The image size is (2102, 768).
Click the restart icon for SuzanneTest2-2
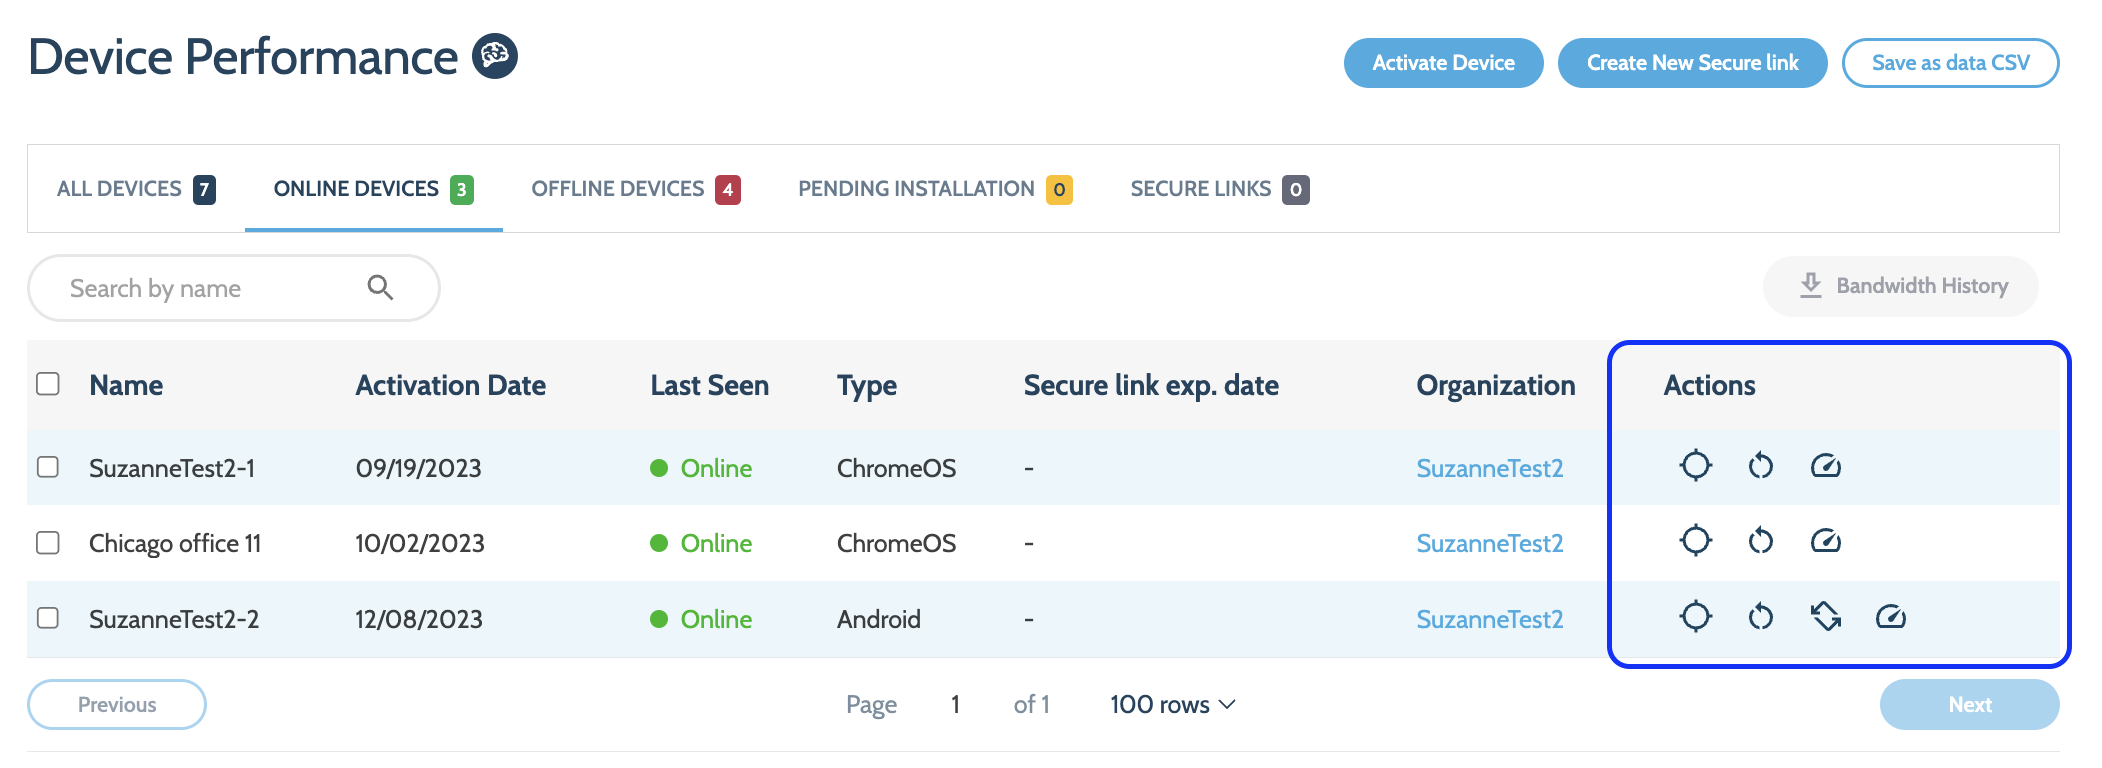(x=1760, y=617)
